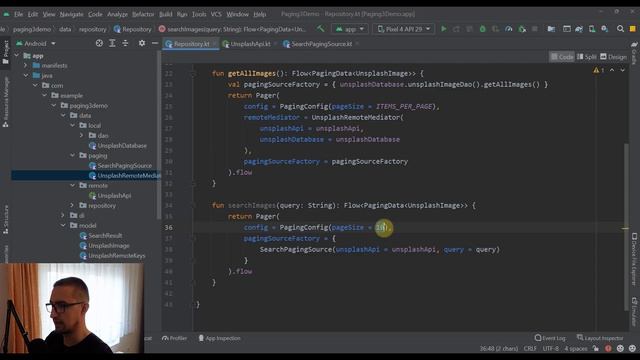
Task: Open the SDK Manager icon
Action: 604,29
